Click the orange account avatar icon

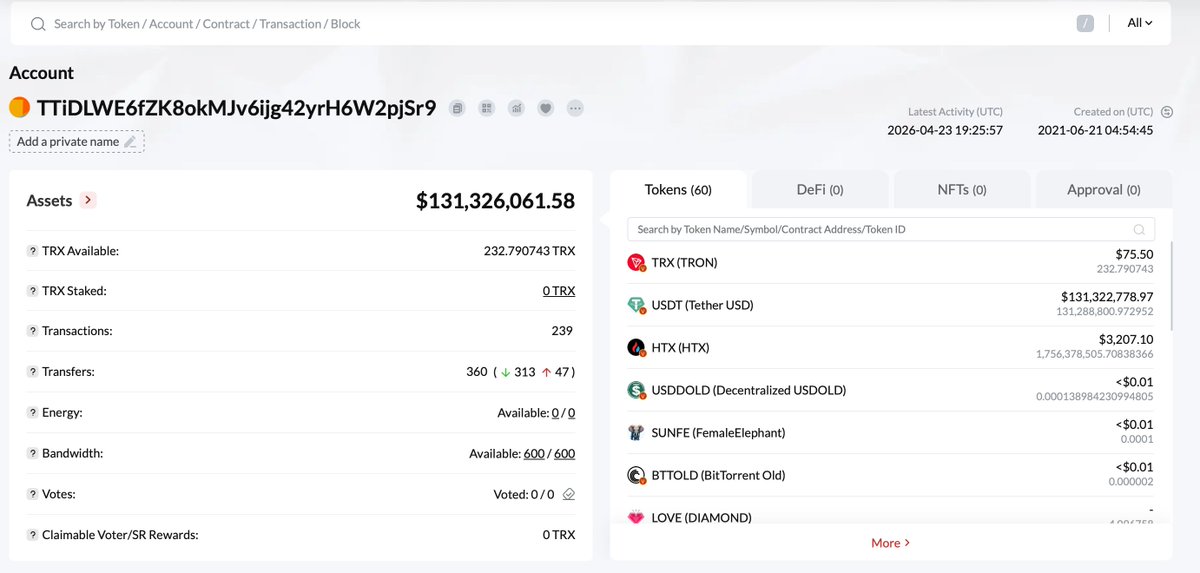[x=19, y=107]
